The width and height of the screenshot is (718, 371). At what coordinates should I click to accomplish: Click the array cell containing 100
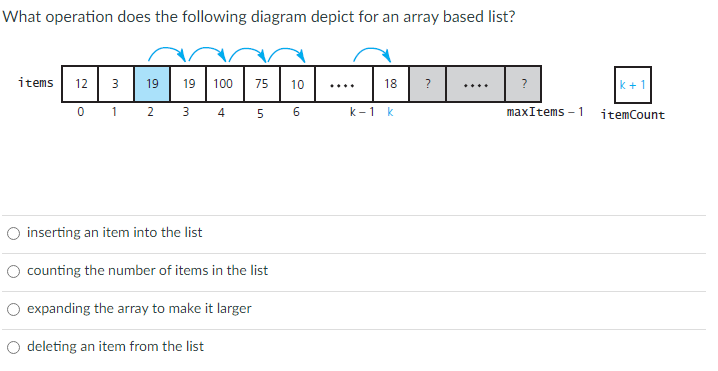point(224,84)
